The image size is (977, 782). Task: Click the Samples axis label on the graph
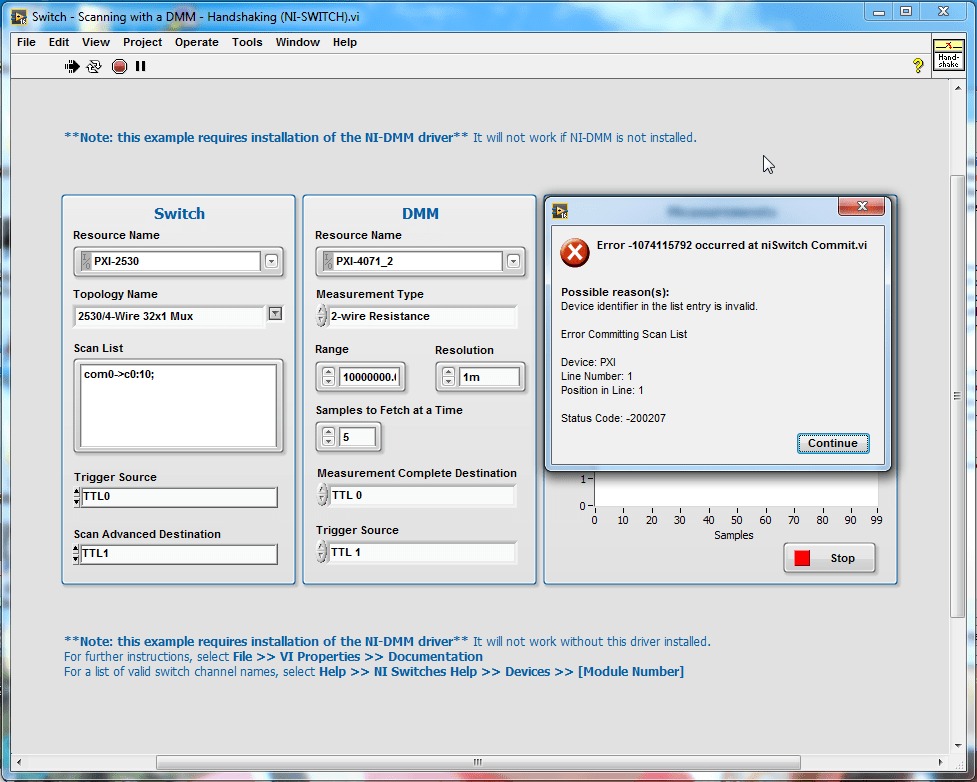point(733,535)
